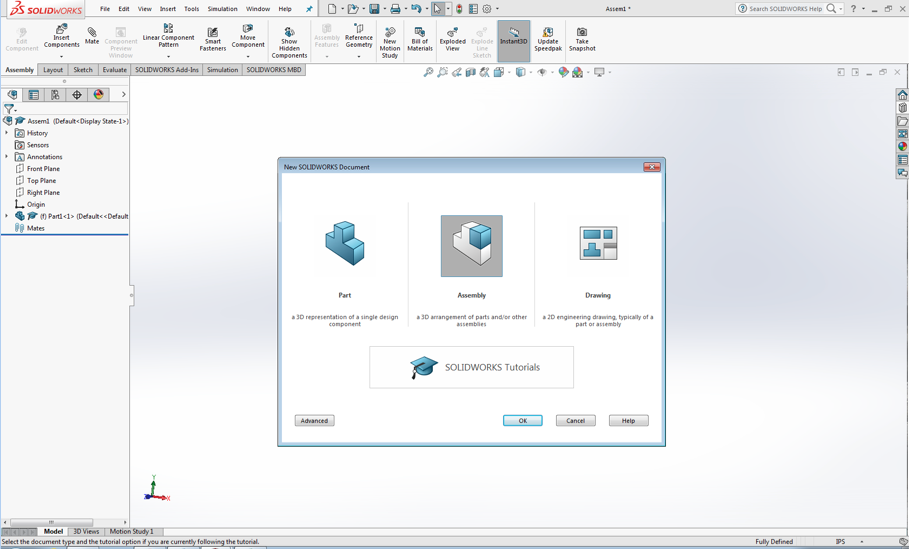Image resolution: width=909 pixels, height=549 pixels.
Task: Open SOLIDWORKS Tutorials from the dialog
Action: pos(471,367)
